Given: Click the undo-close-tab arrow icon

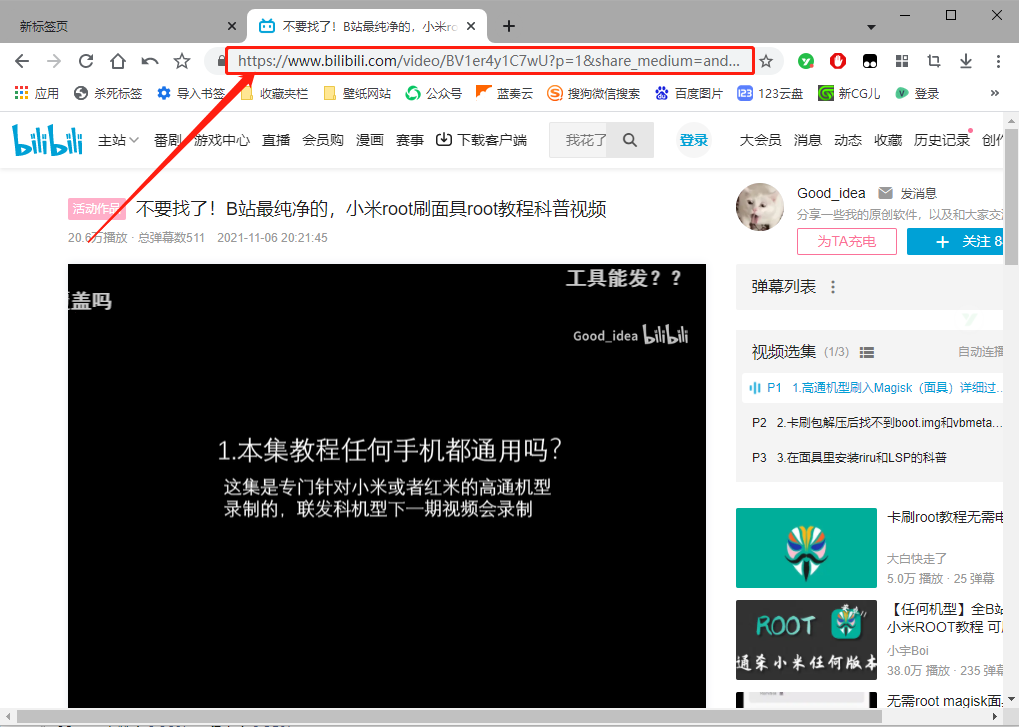Looking at the screenshot, I should click(150, 61).
